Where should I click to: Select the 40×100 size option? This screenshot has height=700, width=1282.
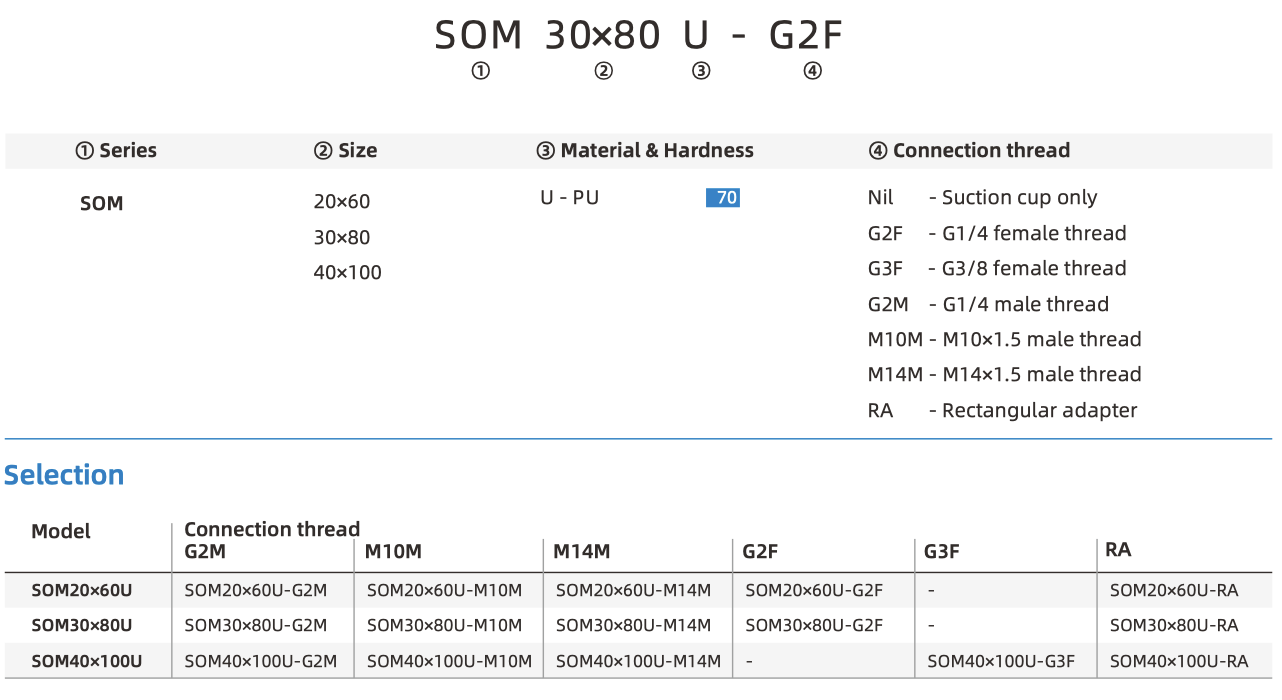point(348,273)
